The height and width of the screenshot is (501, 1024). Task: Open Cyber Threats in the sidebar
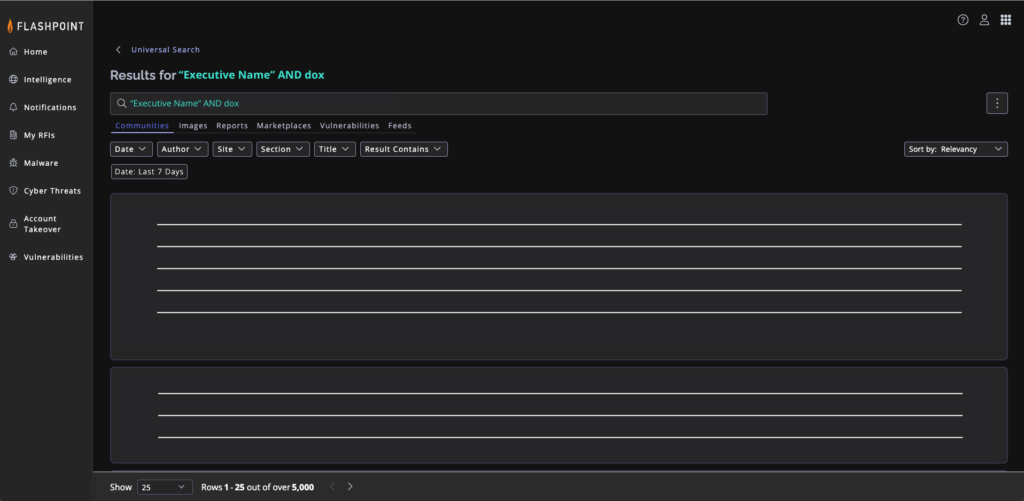[x=52, y=191]
